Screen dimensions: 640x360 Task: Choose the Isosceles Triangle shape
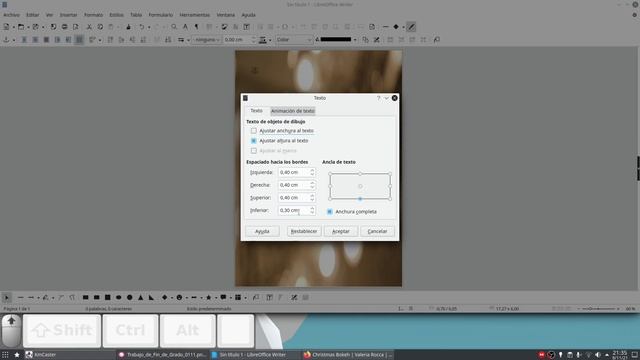coord(140,298)
